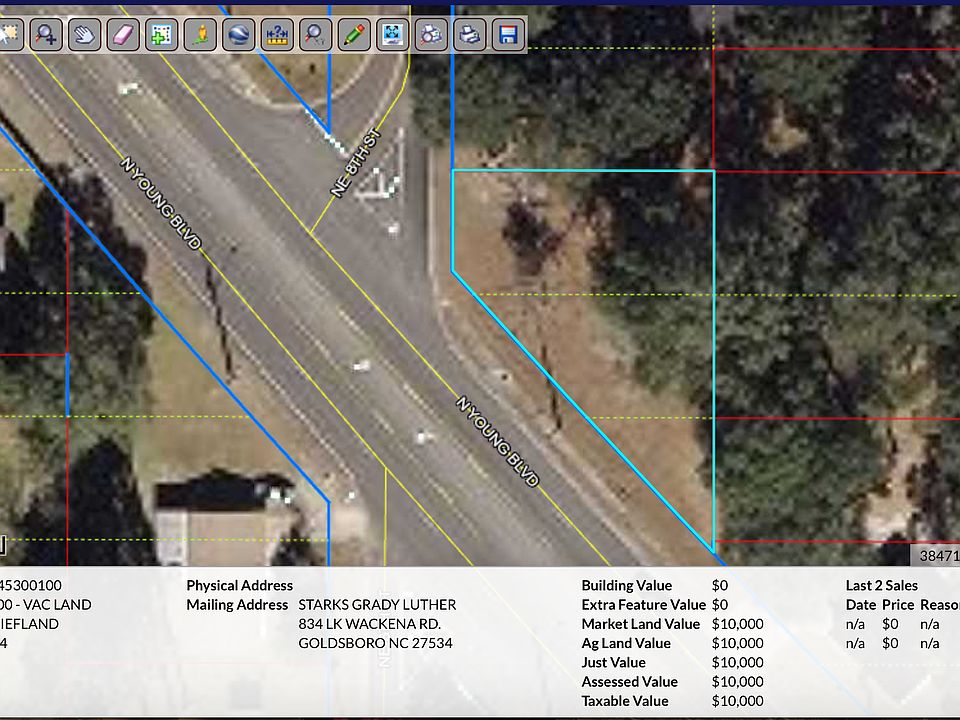Click the Taxable Value amount

click(737, 701)
